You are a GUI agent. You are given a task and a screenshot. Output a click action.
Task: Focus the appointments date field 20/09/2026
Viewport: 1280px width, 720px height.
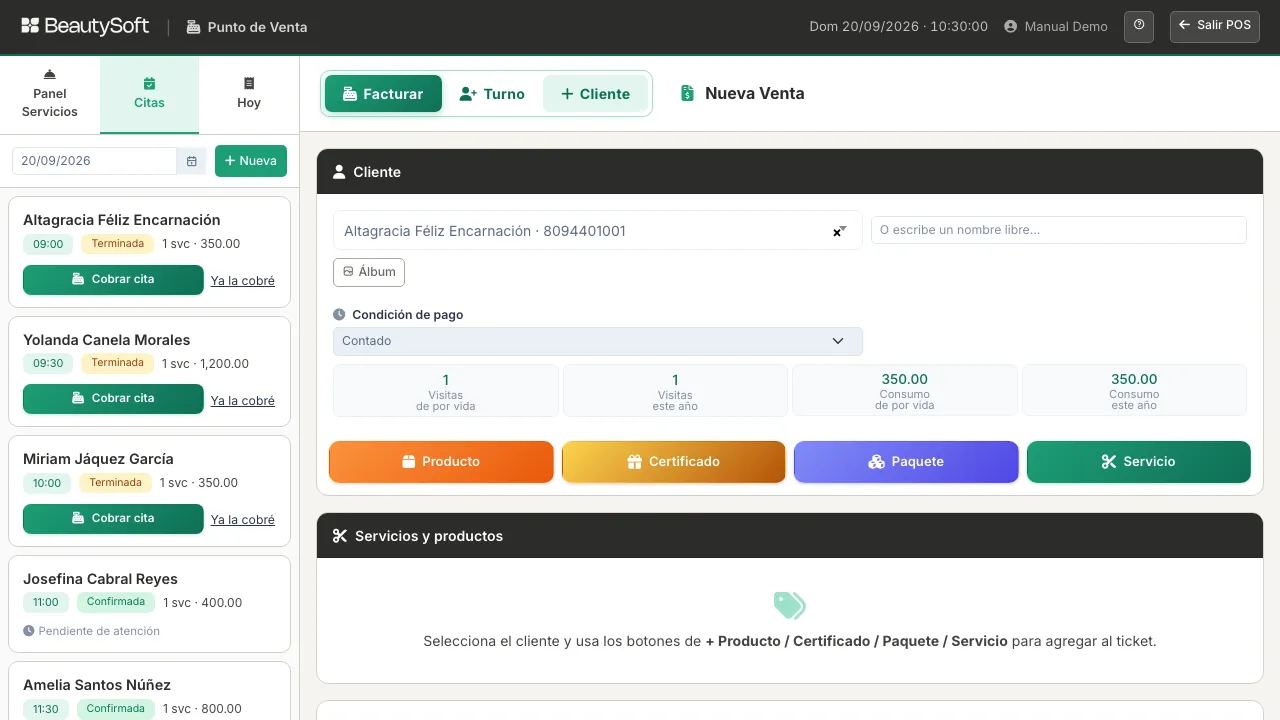[95, 161]
